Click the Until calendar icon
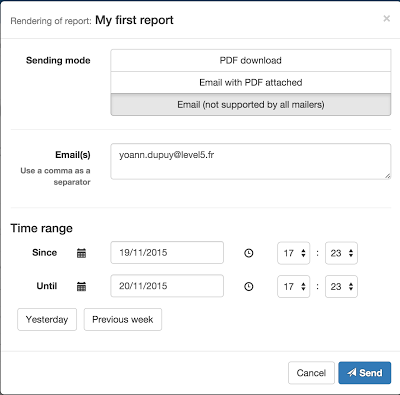The width and height of the screenshot is (400, 395). coord(81,286)
